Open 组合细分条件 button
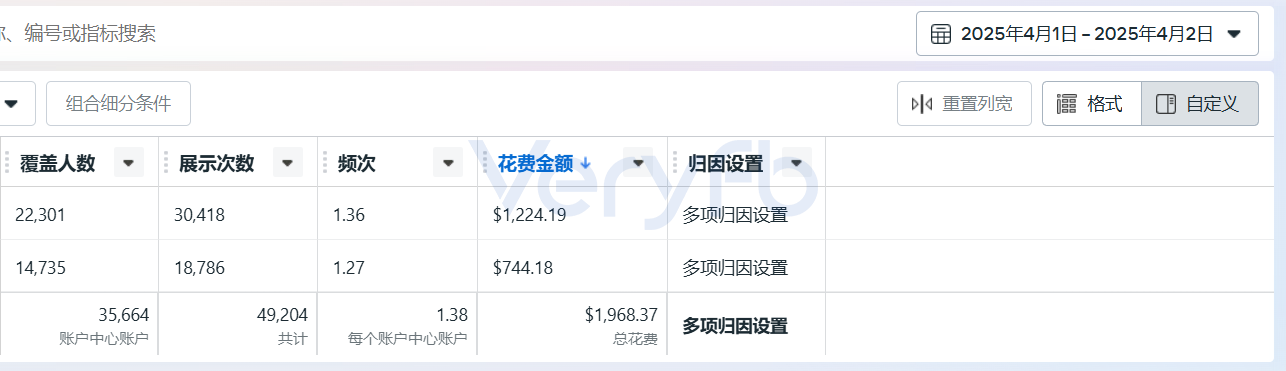This screenshot has width=1286, height=371. tap(118, 104)
